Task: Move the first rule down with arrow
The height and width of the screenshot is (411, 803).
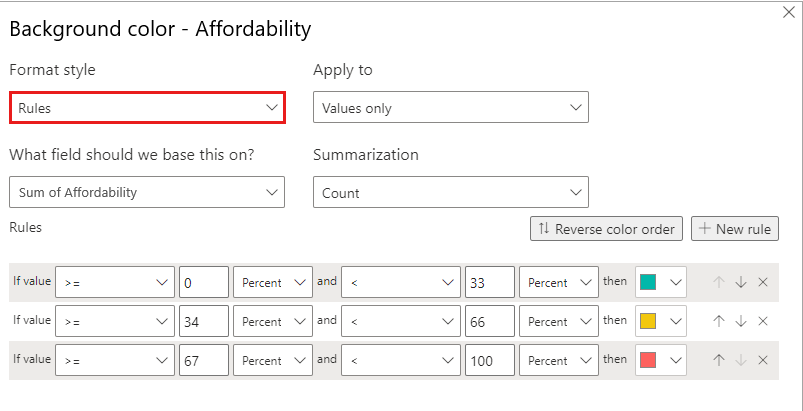Action: click(741, 282)
